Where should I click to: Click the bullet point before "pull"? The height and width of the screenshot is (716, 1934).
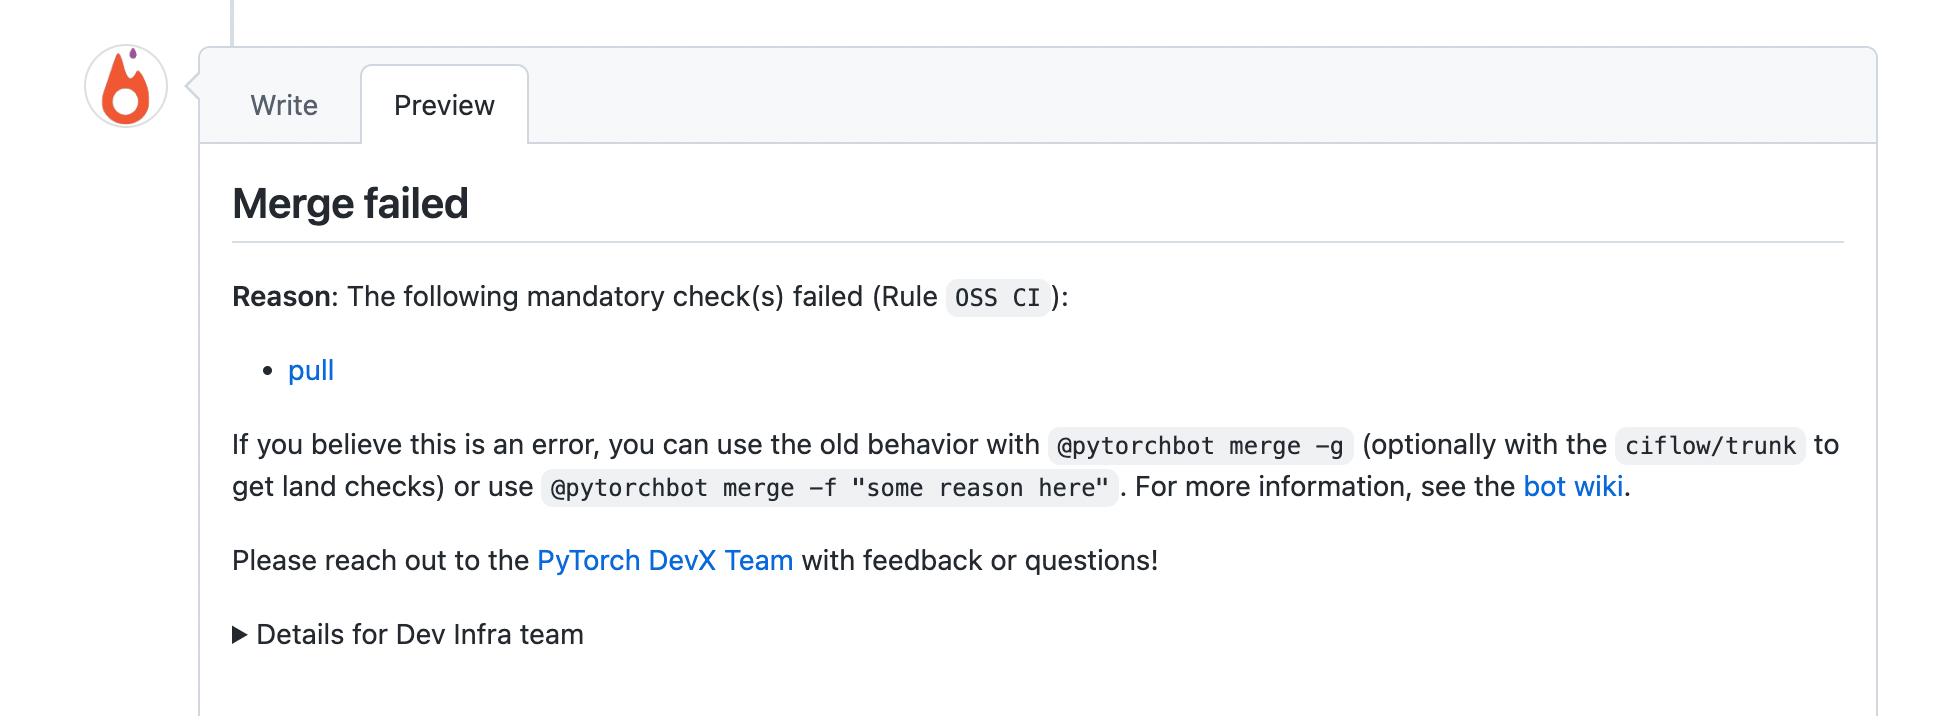(x=267, y=371)
